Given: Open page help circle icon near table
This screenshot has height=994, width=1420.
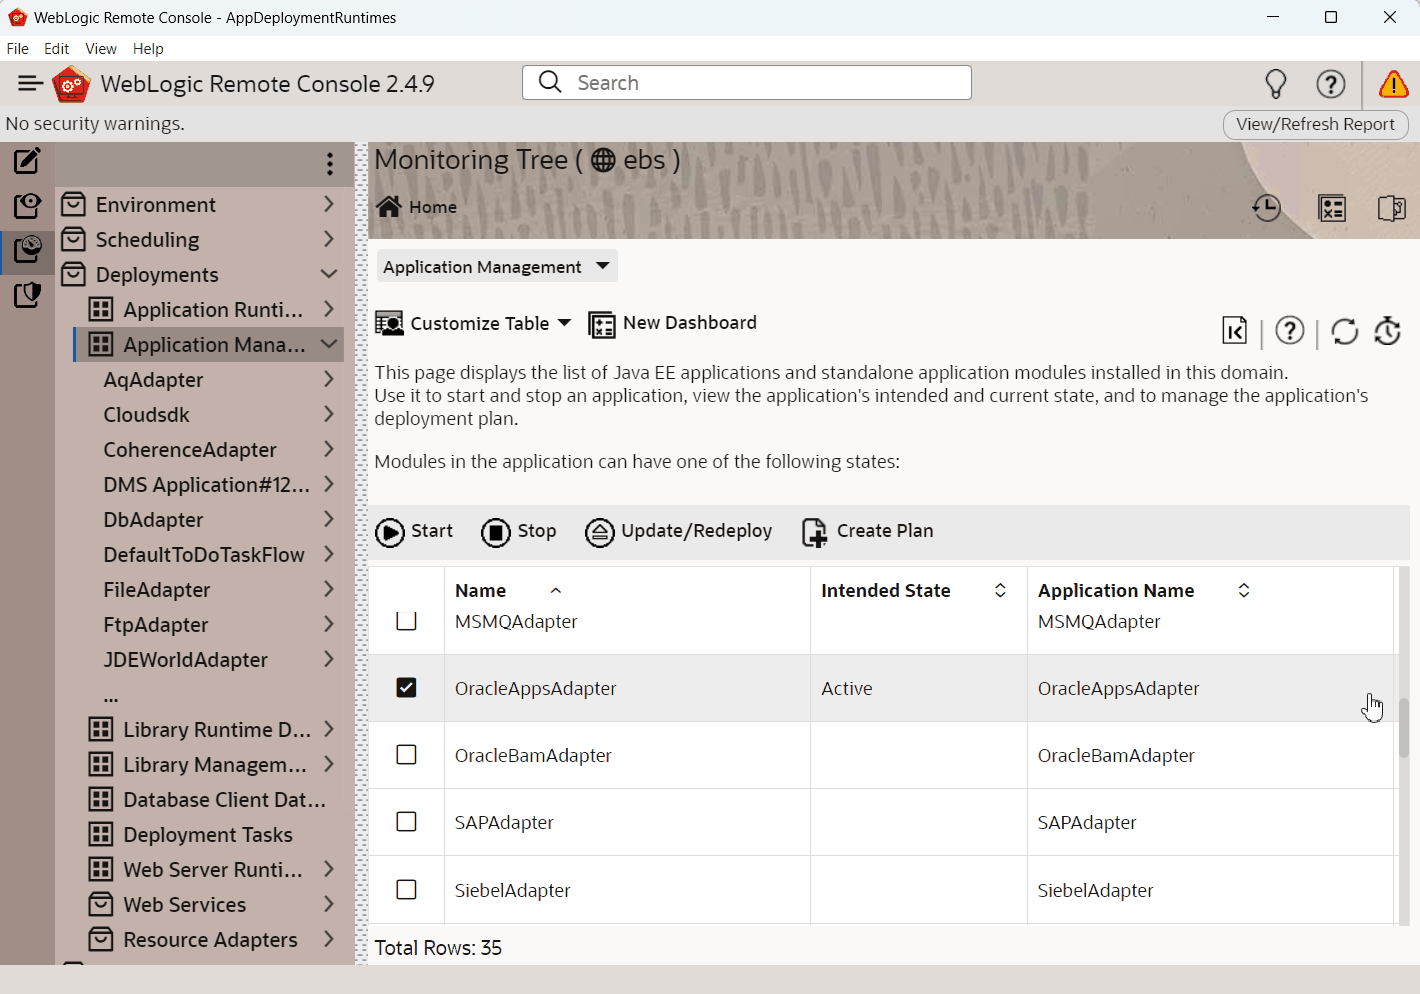Looking at the screenshot, I should click(x=1290, y=330).
